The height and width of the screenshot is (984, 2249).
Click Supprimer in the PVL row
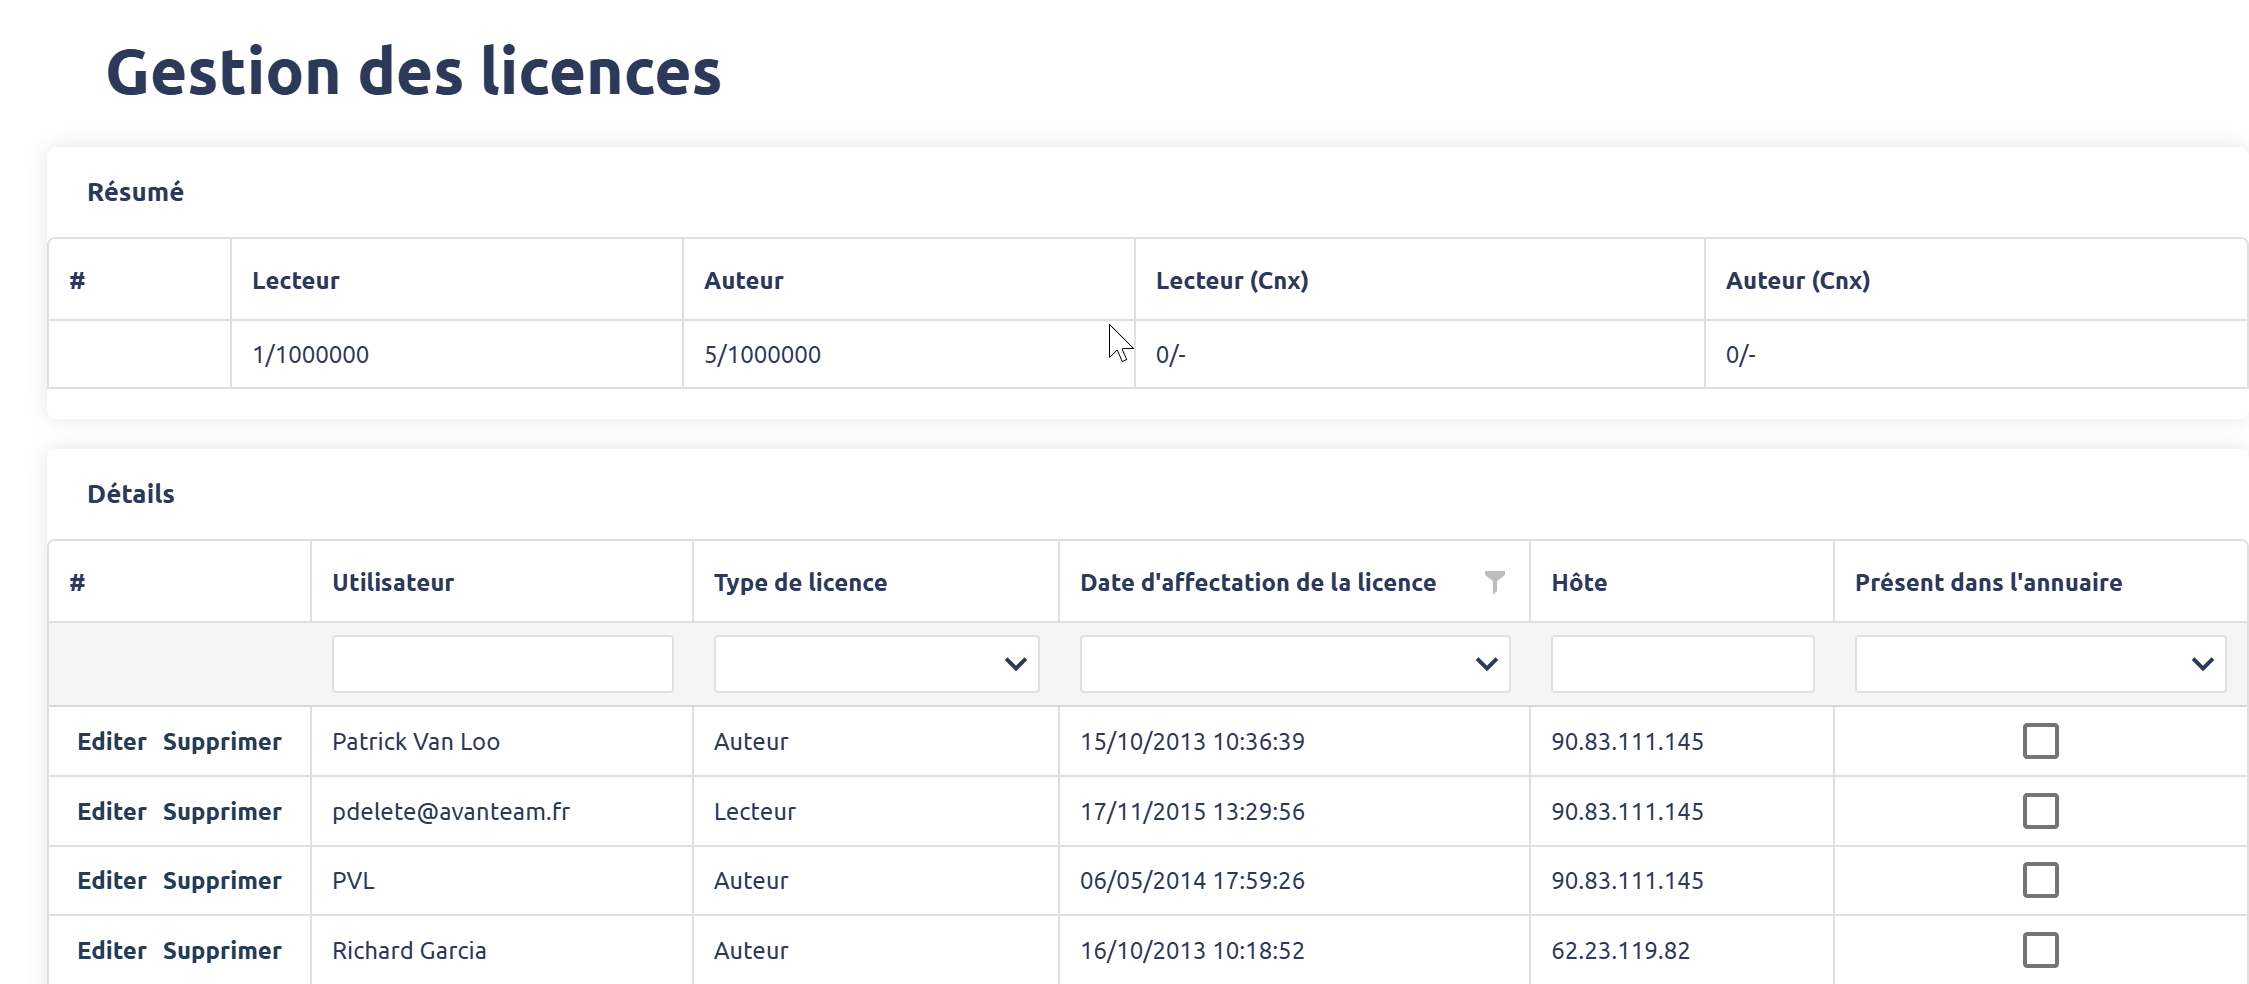[222, 881]
